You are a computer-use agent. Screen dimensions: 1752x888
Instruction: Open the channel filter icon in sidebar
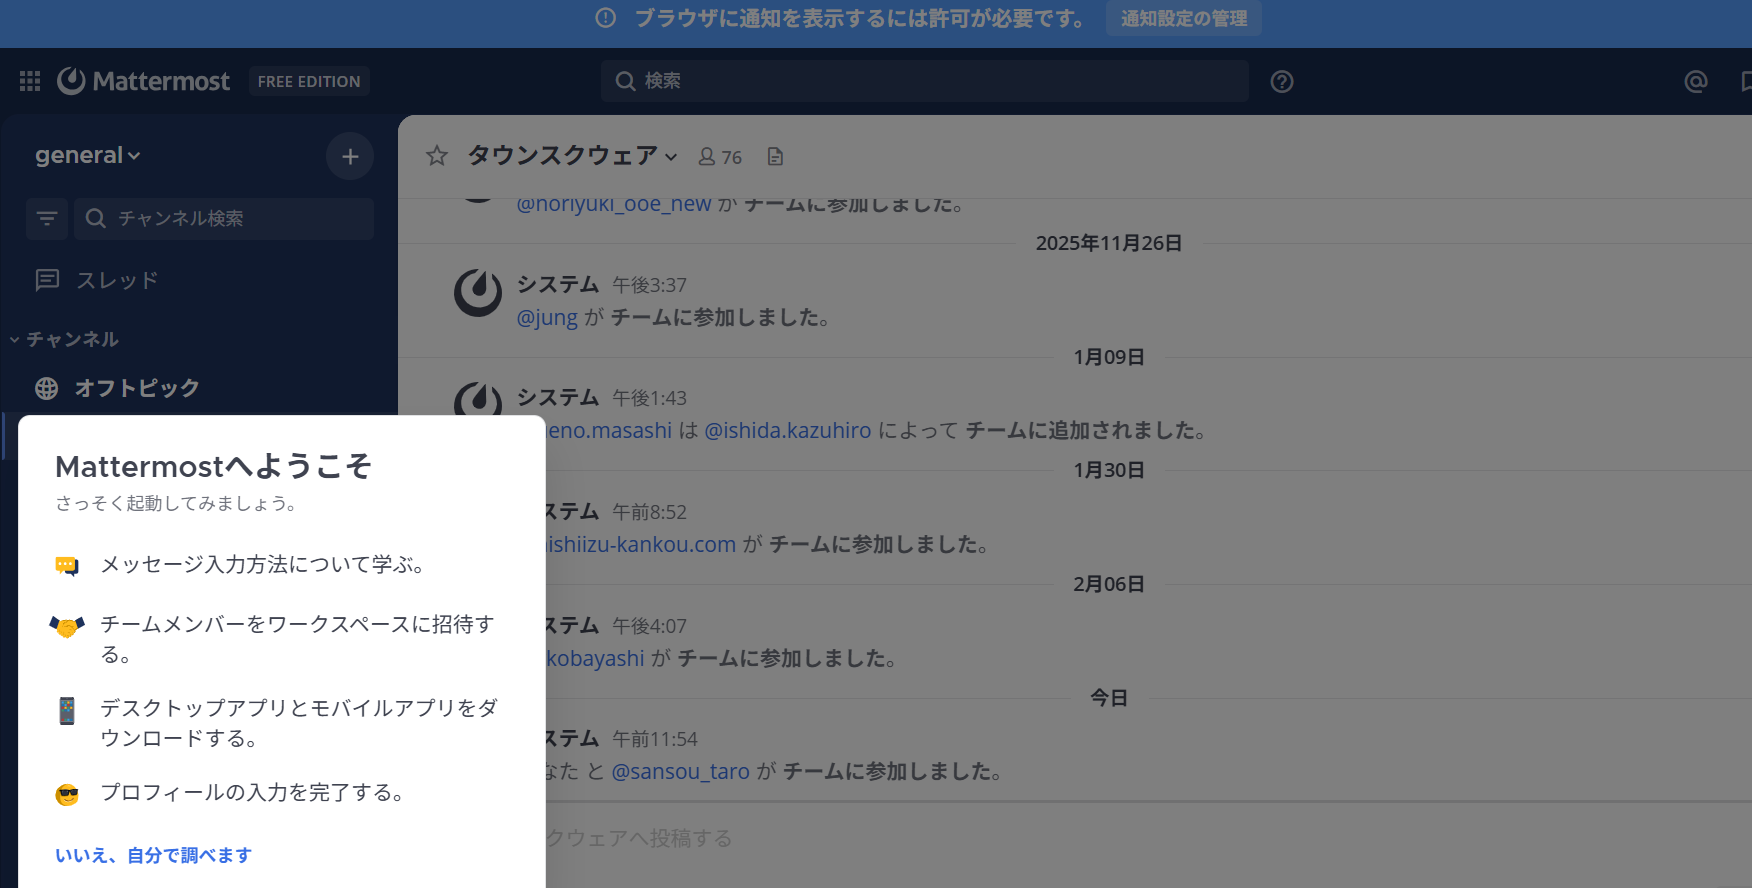(x=47, y=218)
